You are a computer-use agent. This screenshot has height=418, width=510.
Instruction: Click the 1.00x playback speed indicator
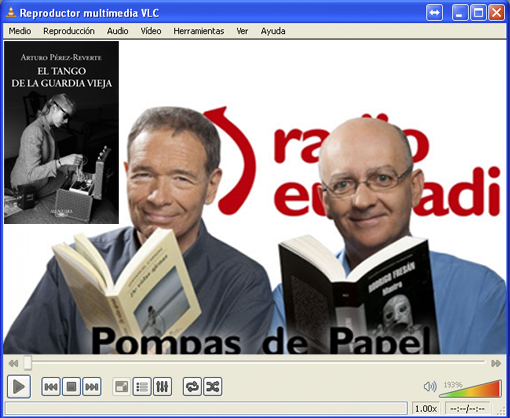pyautogui.click(x=426, y=408)
